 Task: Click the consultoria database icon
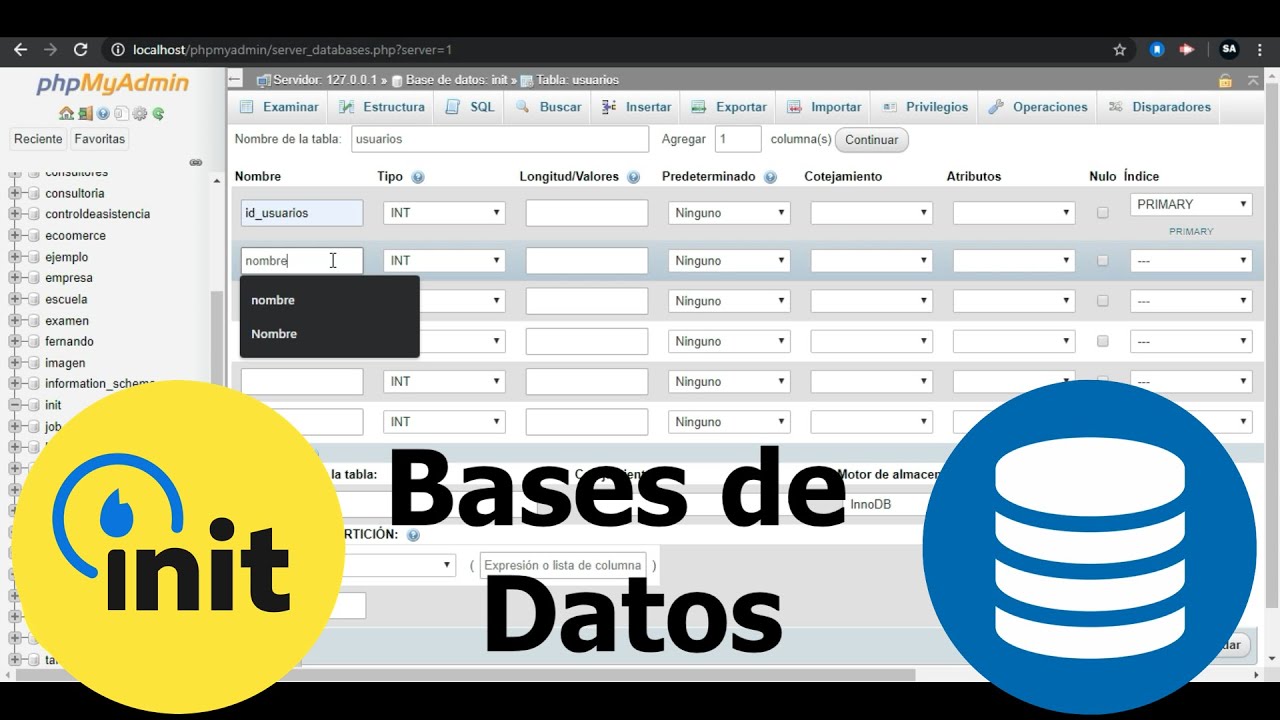click(x=34, y=193)
